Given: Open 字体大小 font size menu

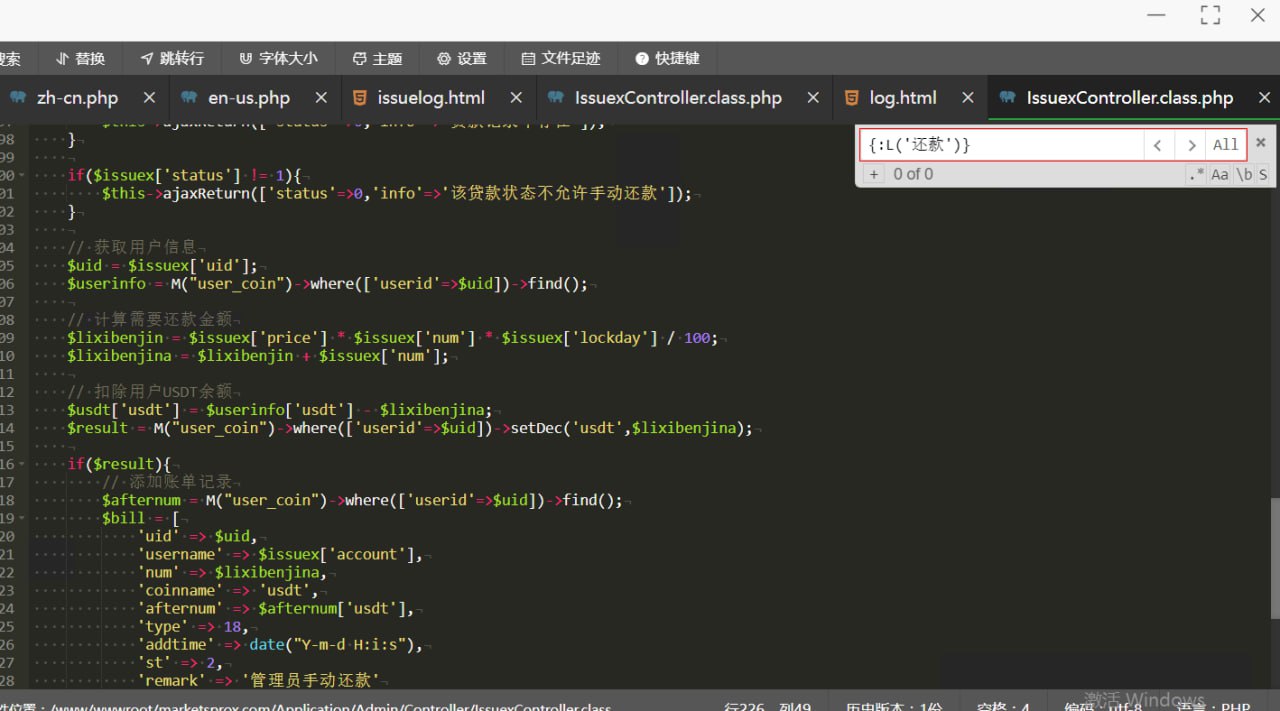Looking at the screenshot, I should click(278, 58).
